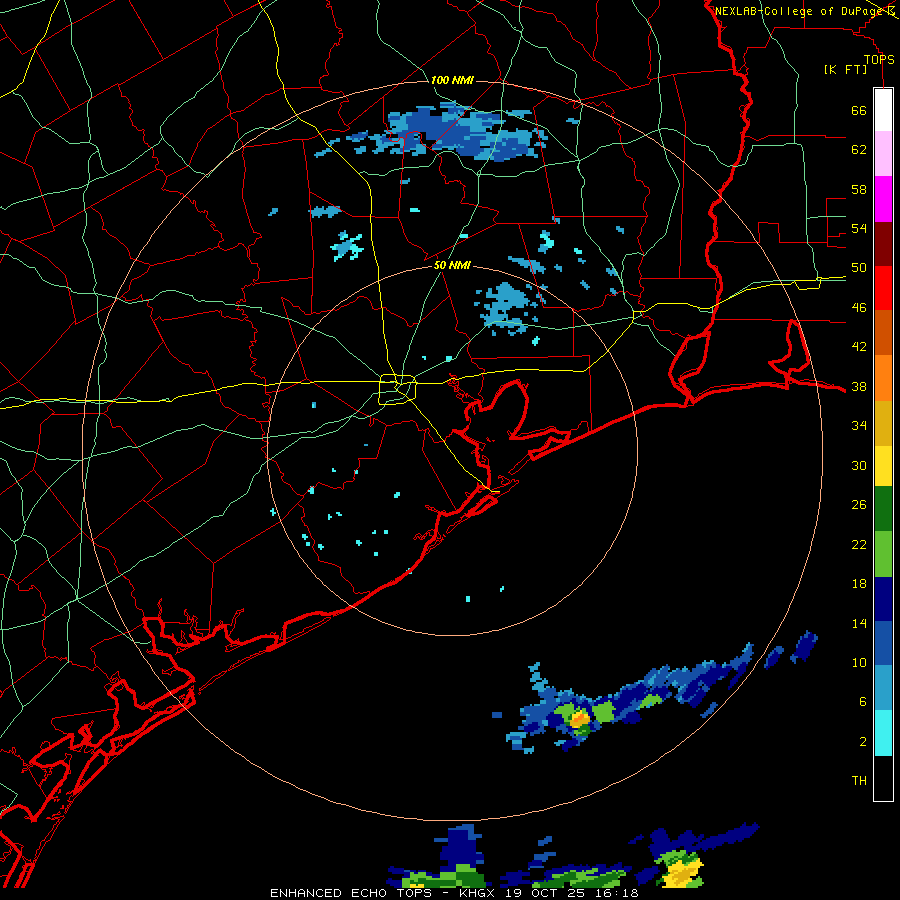
Task: Click the yellow Houston beltway loop at center
Action: (397, 389)
